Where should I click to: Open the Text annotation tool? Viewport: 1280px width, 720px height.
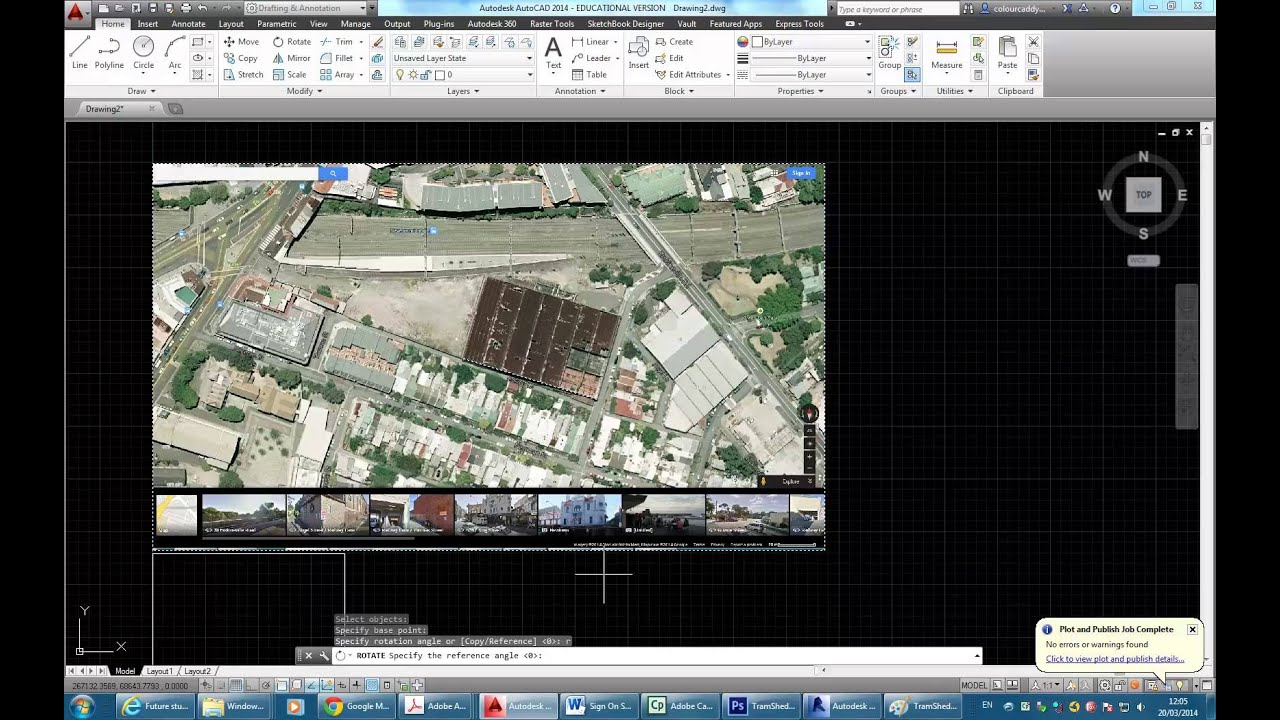point(553,53)
